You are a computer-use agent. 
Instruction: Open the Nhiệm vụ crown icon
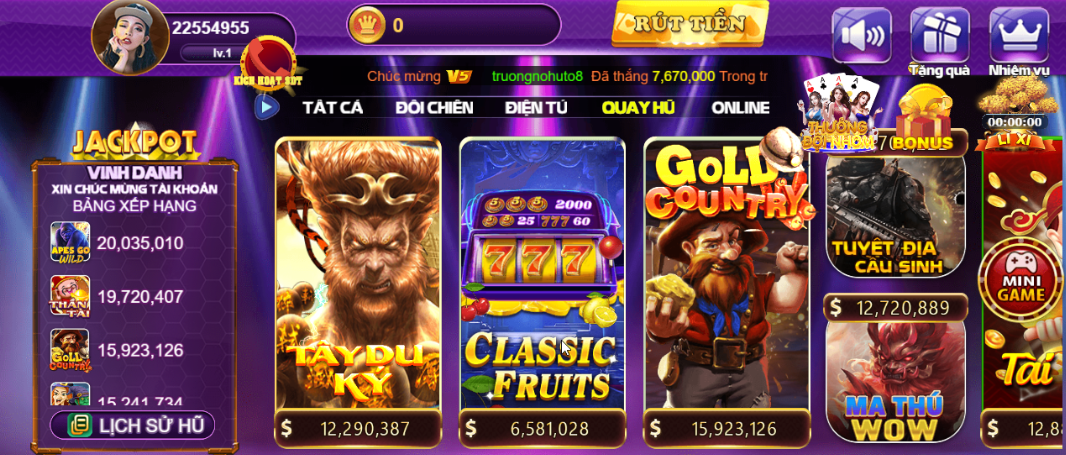click(x=1018, y=35)
